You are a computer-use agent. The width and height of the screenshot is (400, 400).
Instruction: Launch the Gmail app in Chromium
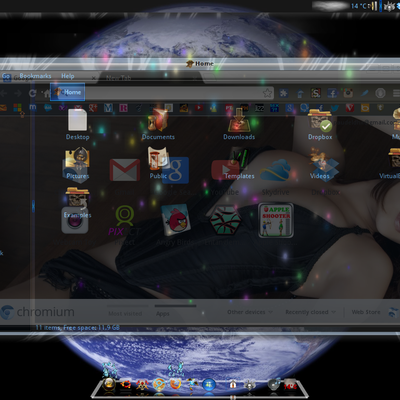(125, 170)
